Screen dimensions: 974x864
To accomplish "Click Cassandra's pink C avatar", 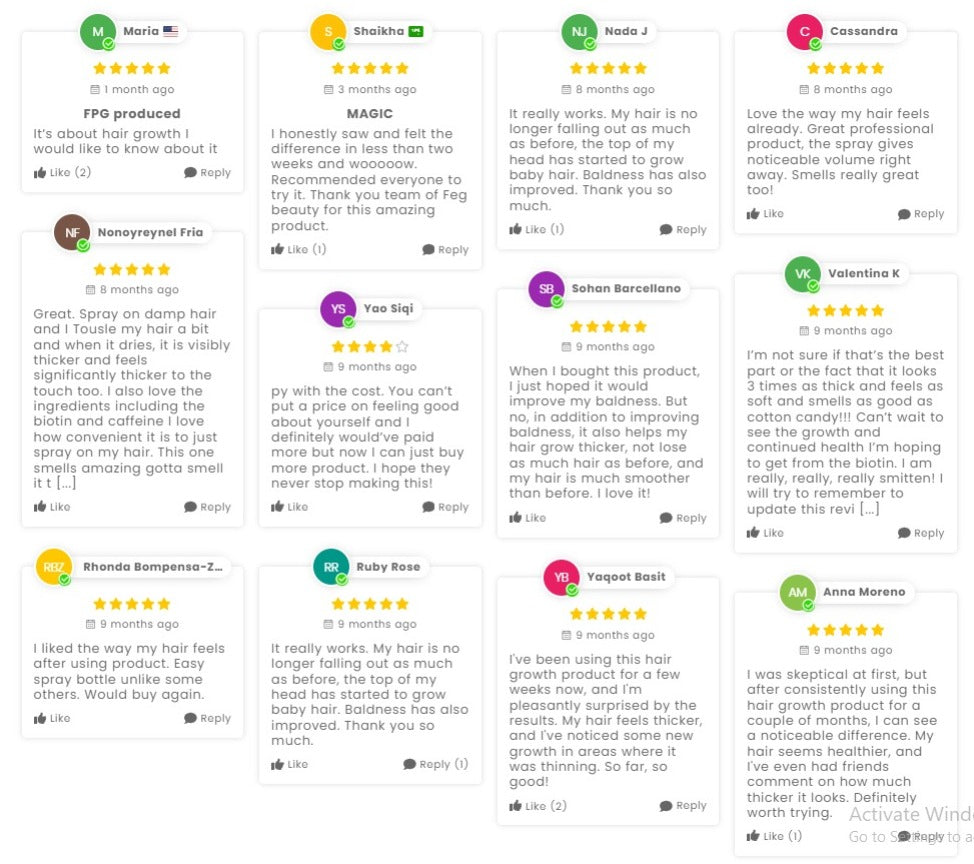I will (x=804, y=32).
